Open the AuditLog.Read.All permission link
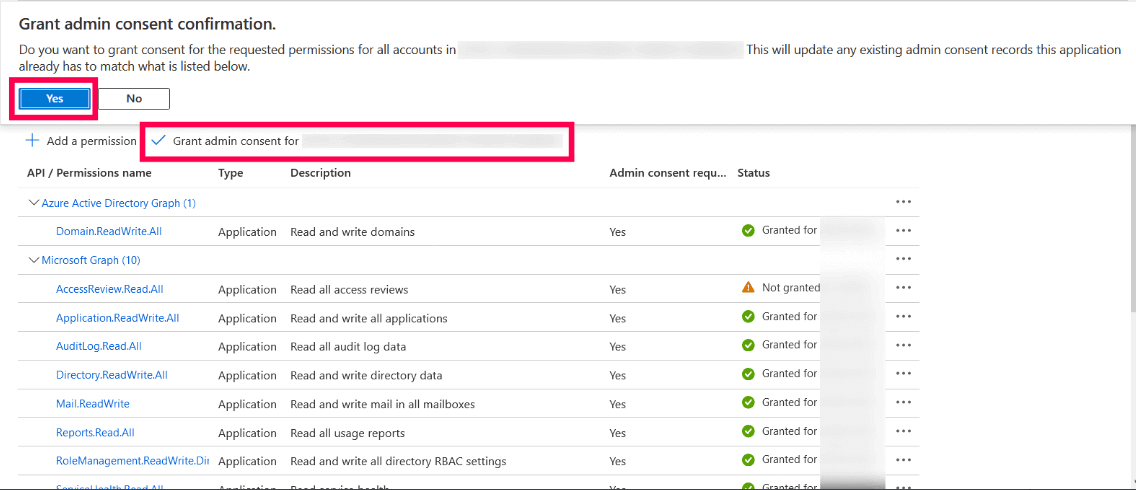The height and width of the screenshot is (490, 1136). tap(99, 346)
